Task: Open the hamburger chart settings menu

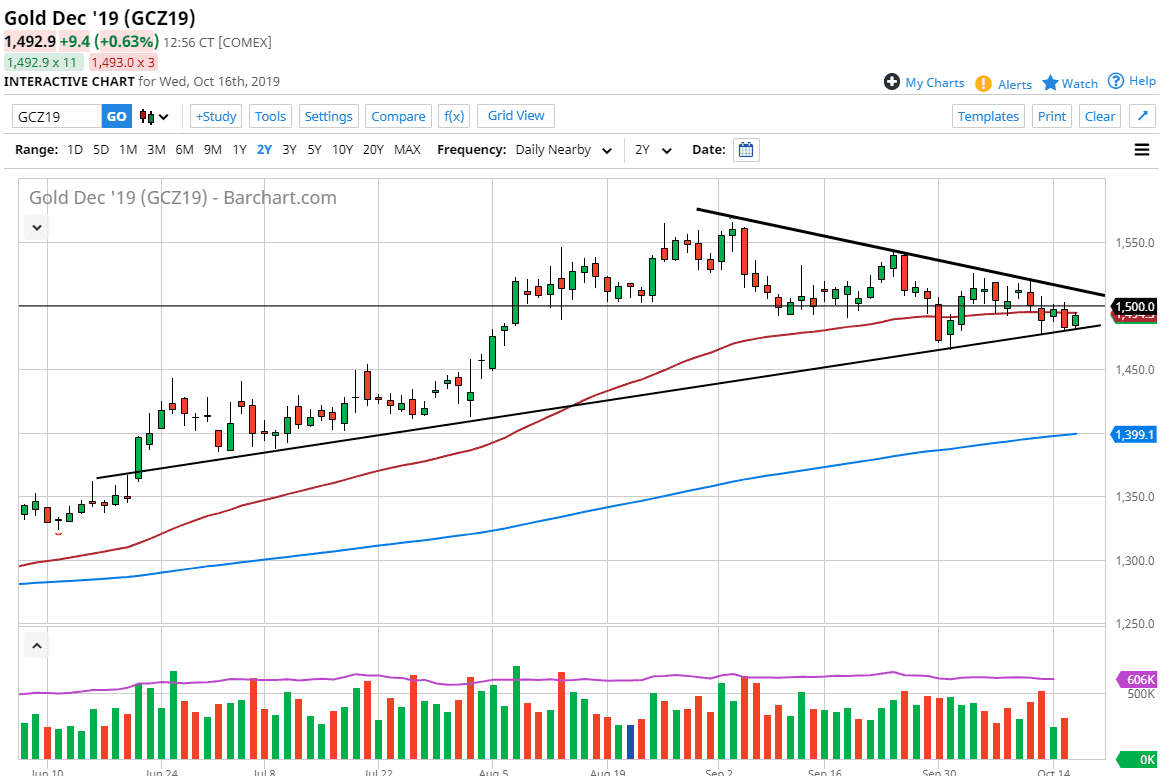Action: (1141, 149)
